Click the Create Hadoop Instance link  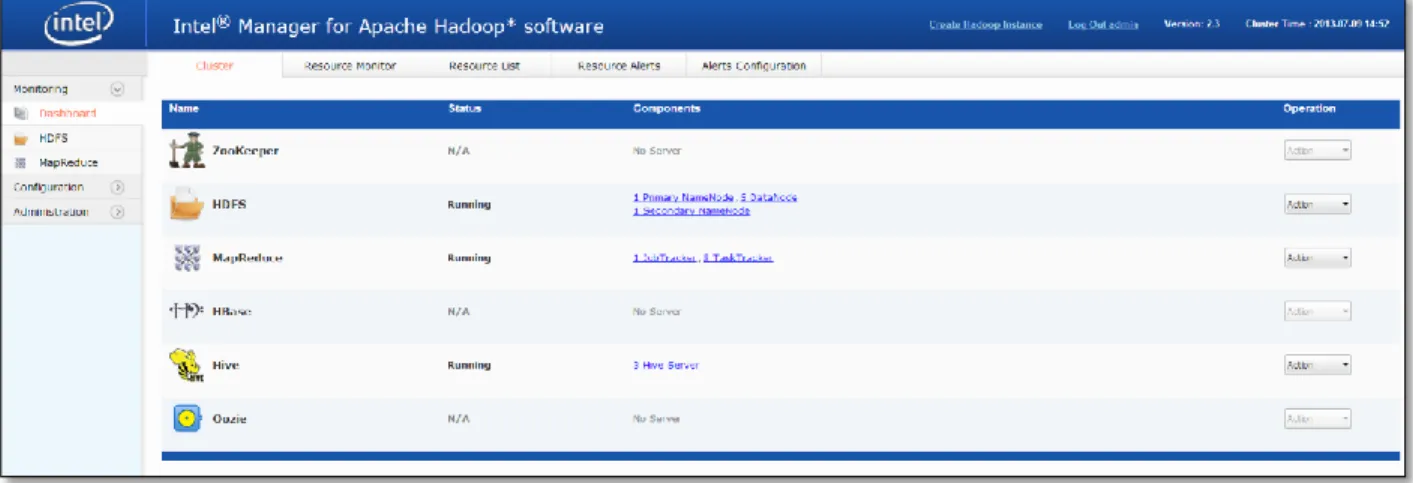(x=986, y=24)
